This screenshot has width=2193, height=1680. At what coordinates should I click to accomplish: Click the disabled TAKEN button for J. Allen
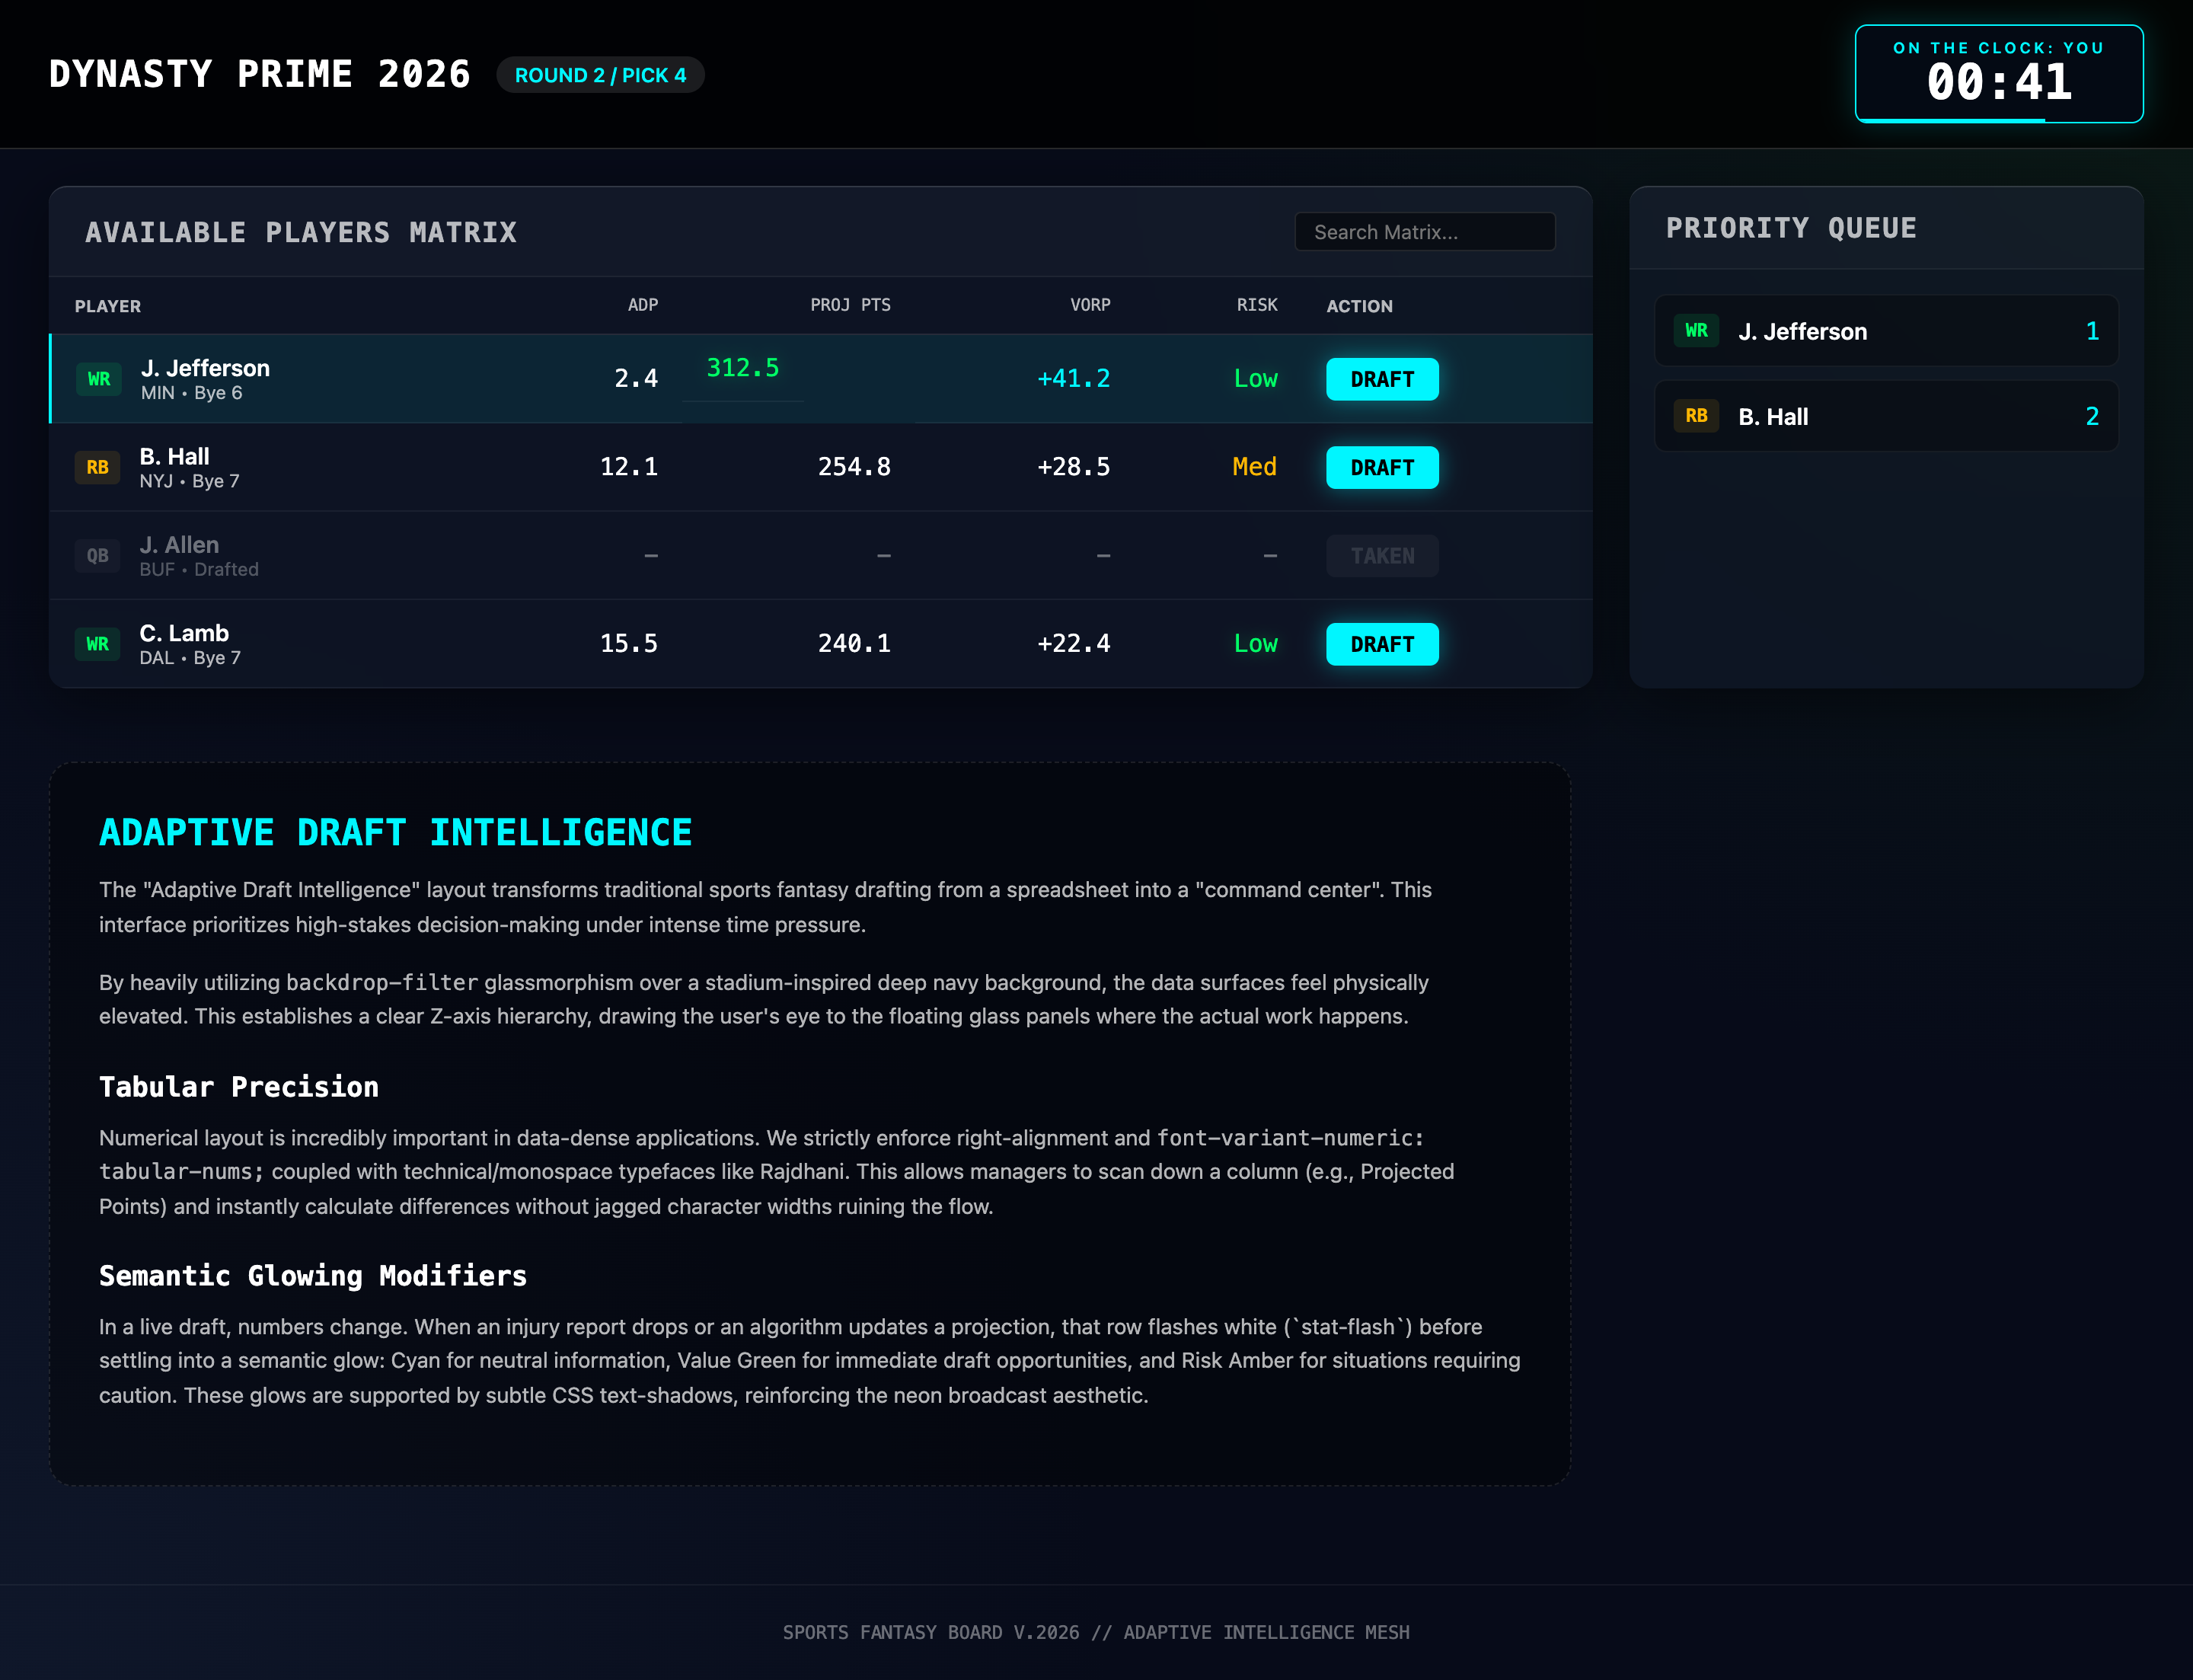[x=1381, y=556]
